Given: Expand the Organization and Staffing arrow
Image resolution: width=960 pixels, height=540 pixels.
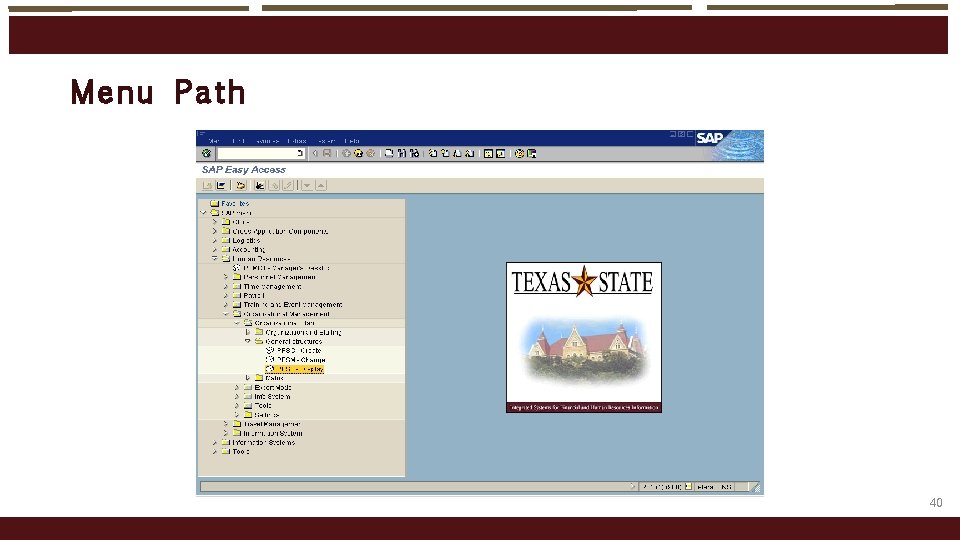Looking at the screenshot, I should pyautogui.click(x=248, y=332).
